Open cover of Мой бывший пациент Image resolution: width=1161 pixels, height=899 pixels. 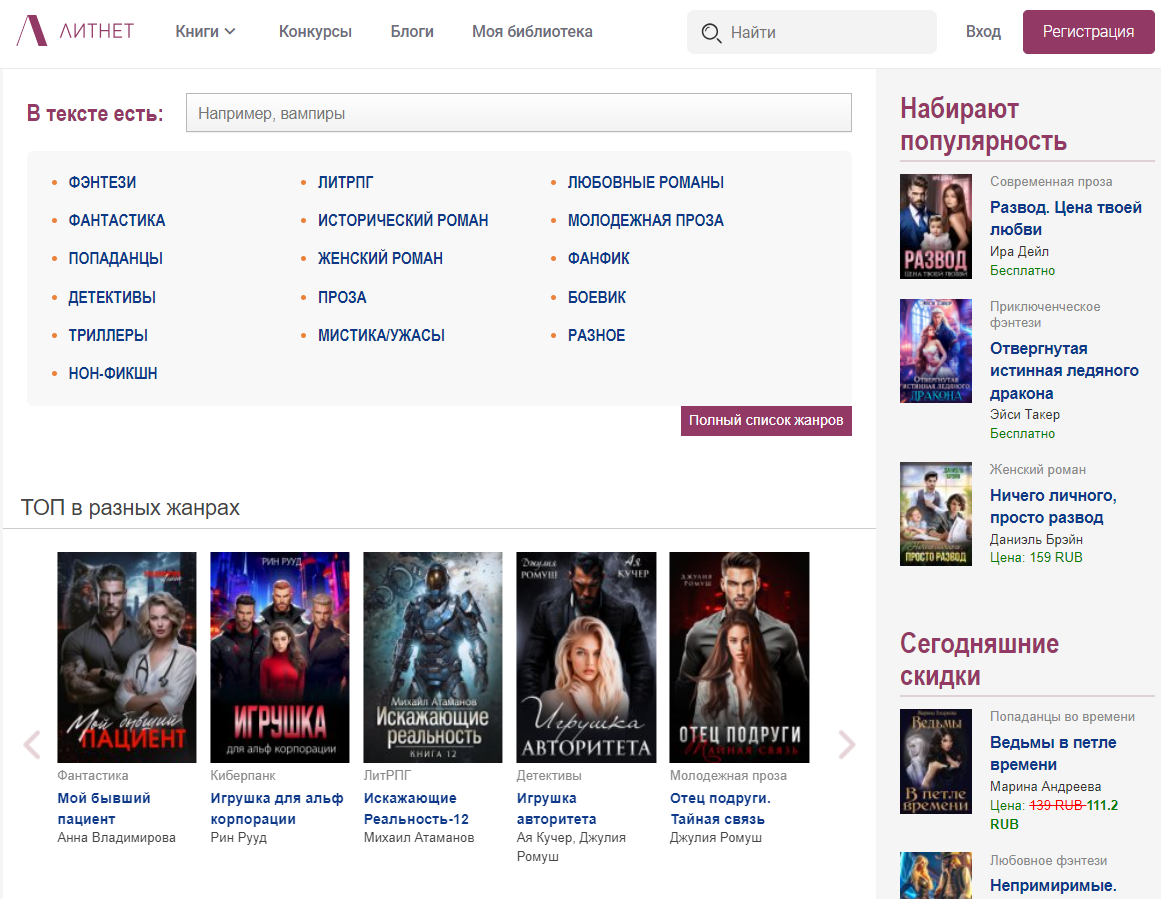click(x=127, y=657)
